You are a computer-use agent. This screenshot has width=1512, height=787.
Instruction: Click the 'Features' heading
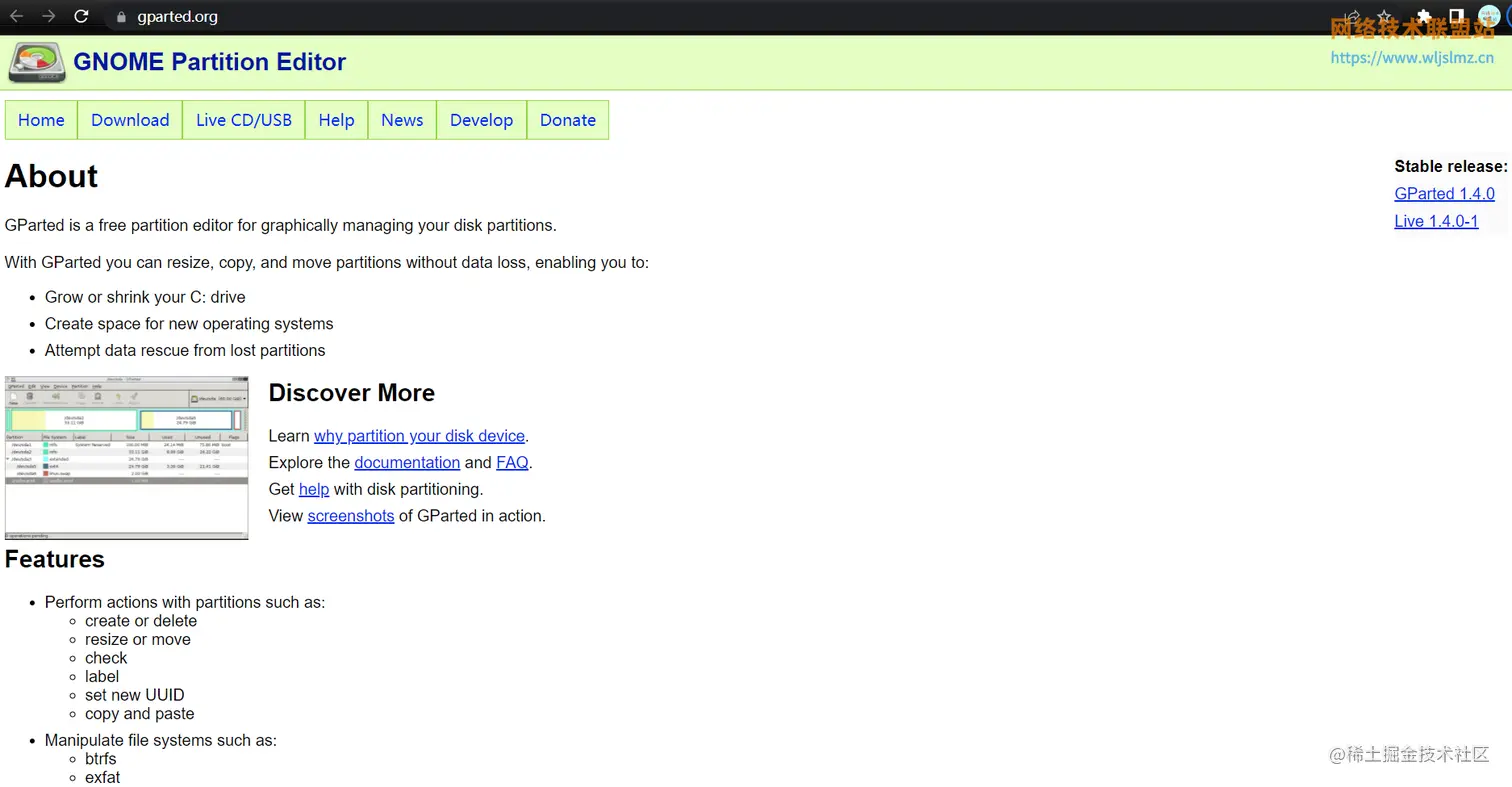click(x=55, y=559)
